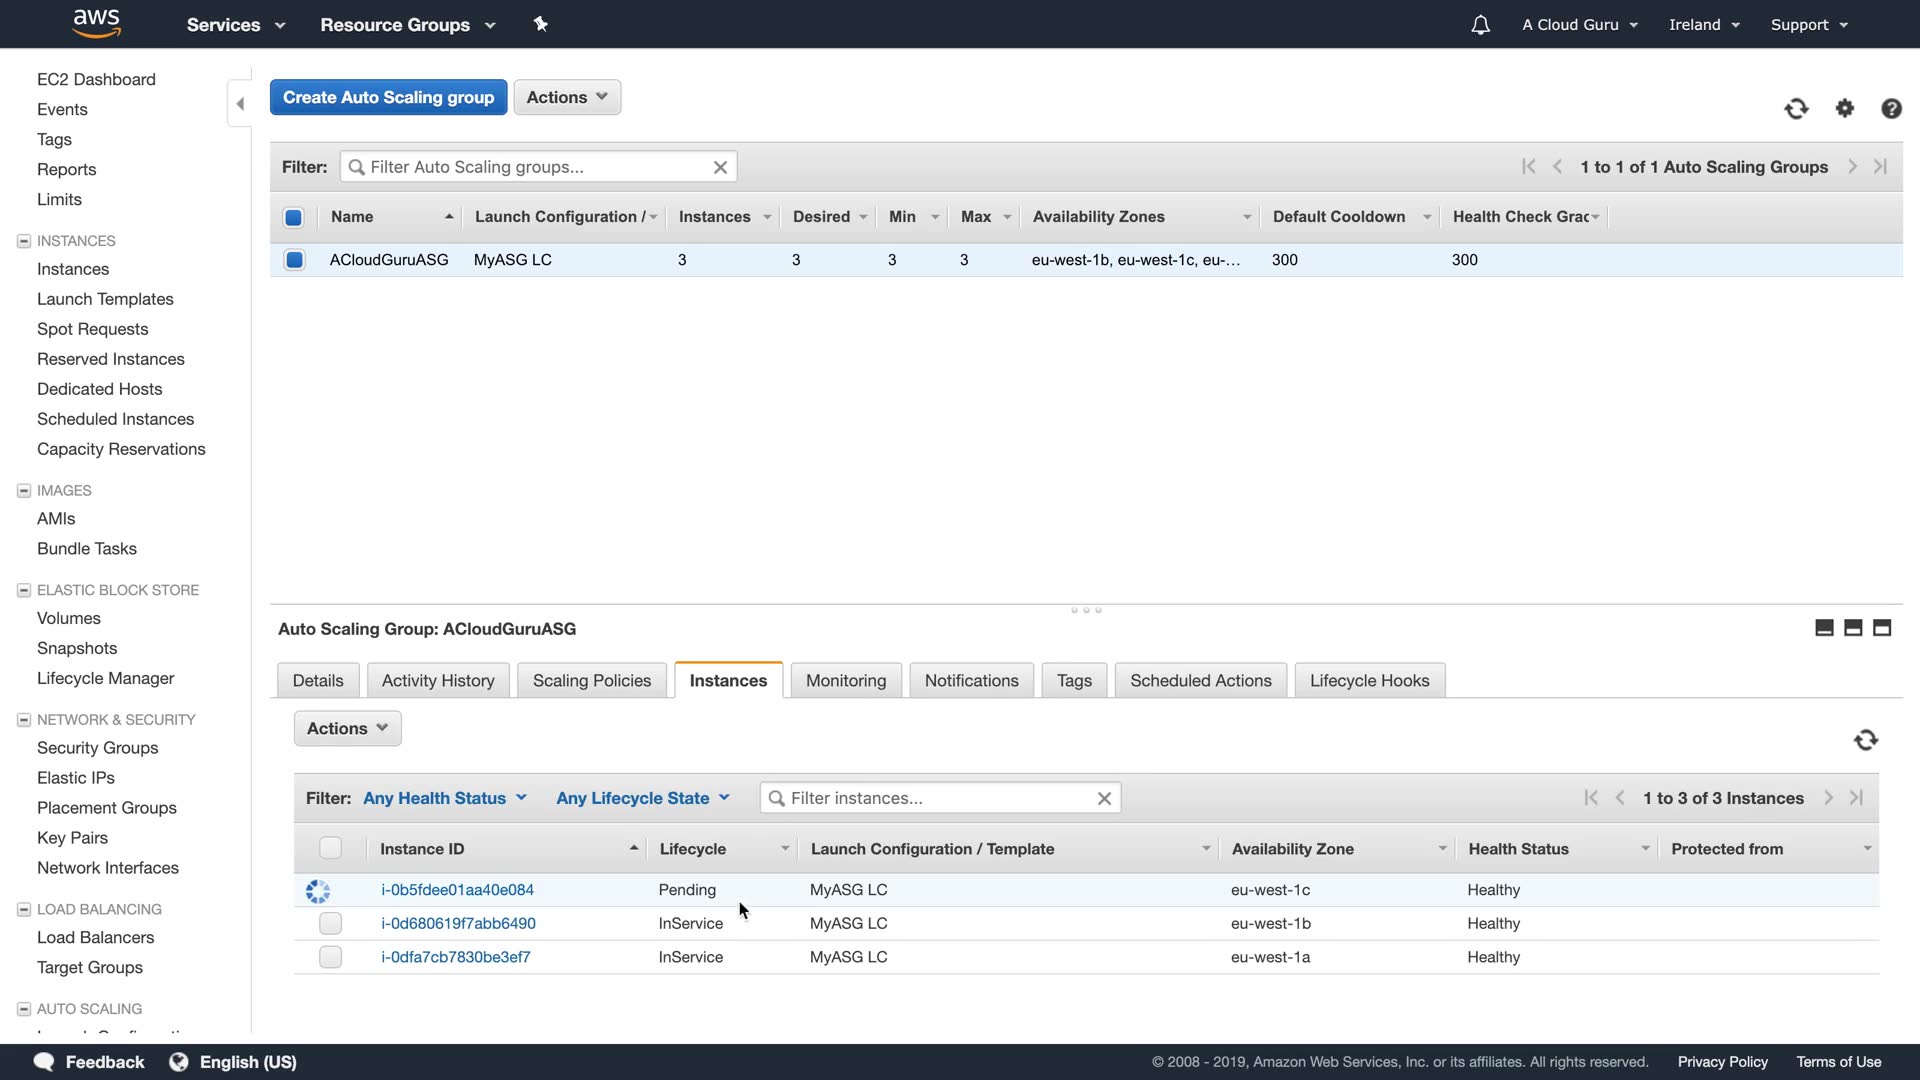Click the pin shortcuts icon in navbar
The width and height of the screenshot is (1920, 1080).
(x=541, y=24)
